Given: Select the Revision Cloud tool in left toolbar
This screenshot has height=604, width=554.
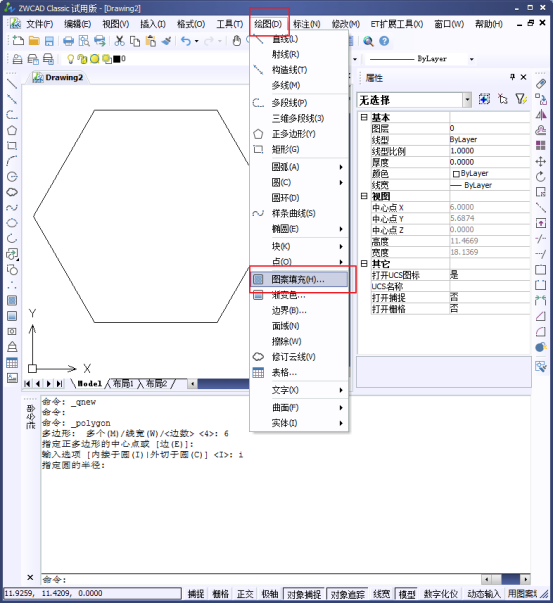Looking at the screenshot, I should tap(12, 192).
